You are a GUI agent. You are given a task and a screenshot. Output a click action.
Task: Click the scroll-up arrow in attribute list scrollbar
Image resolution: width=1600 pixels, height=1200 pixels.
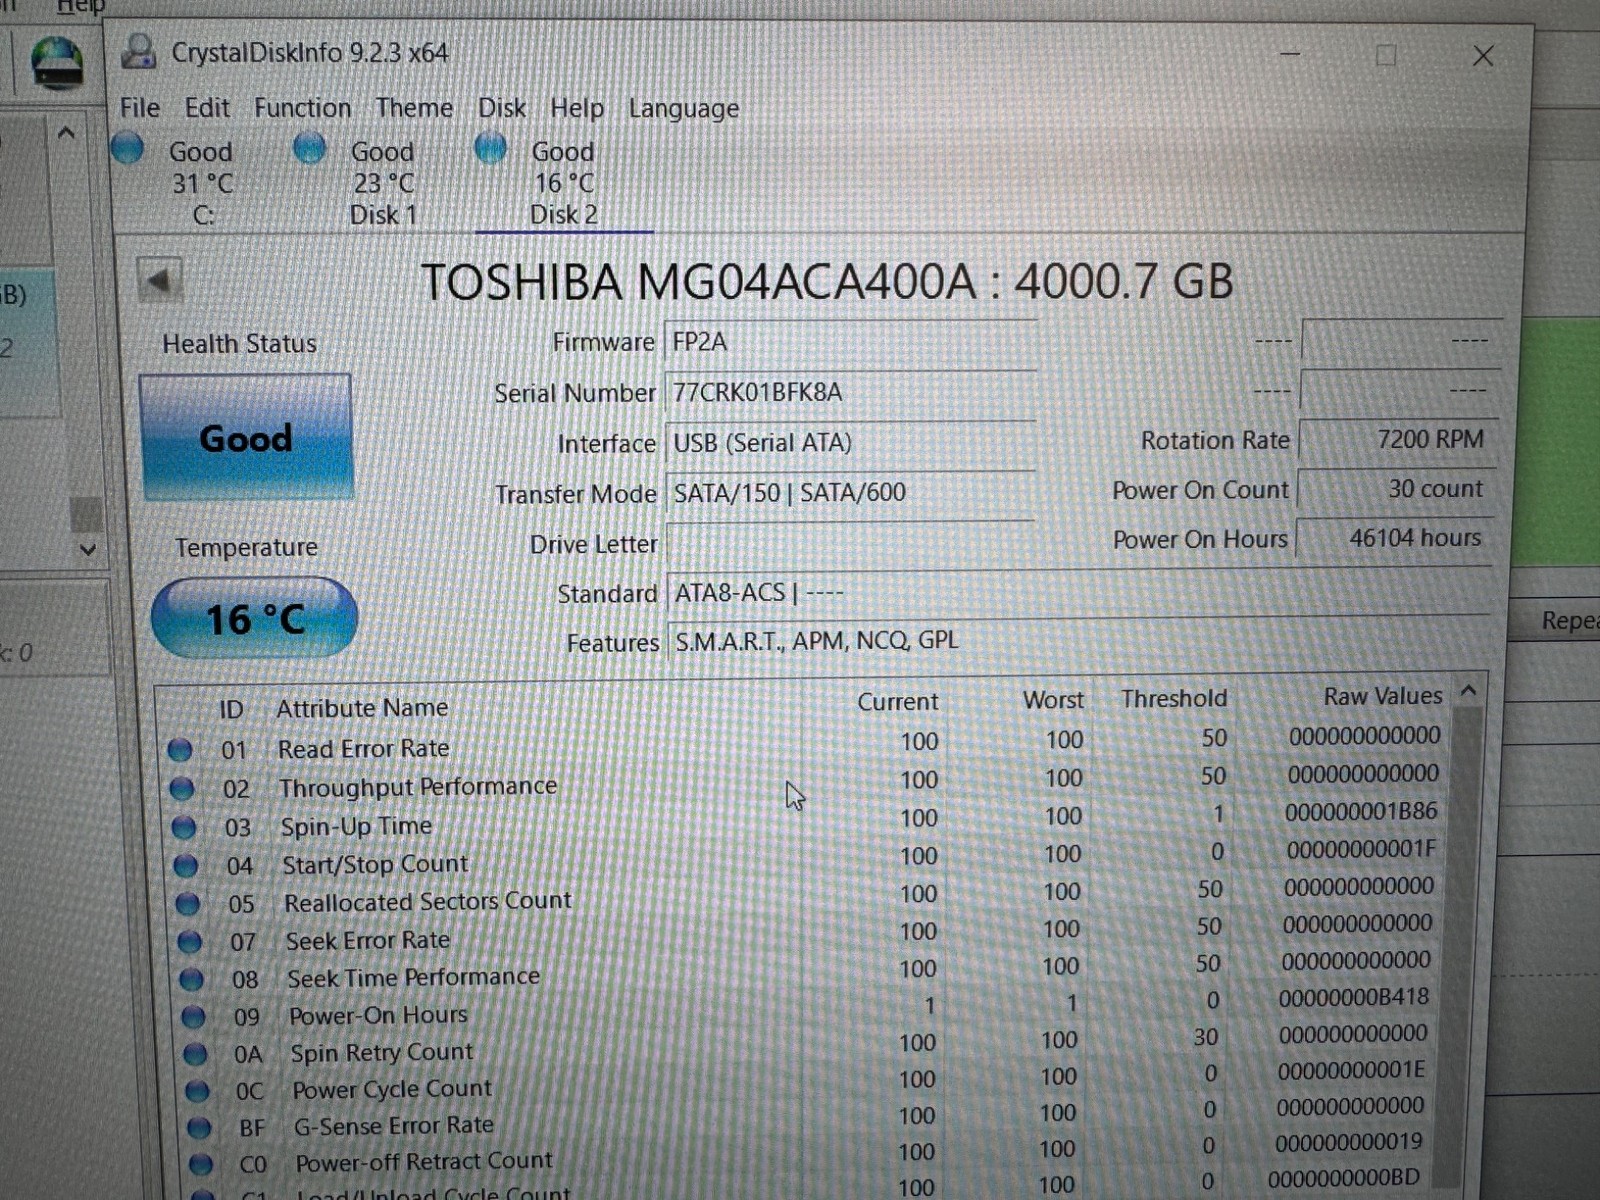click(x=1468, y=692)
